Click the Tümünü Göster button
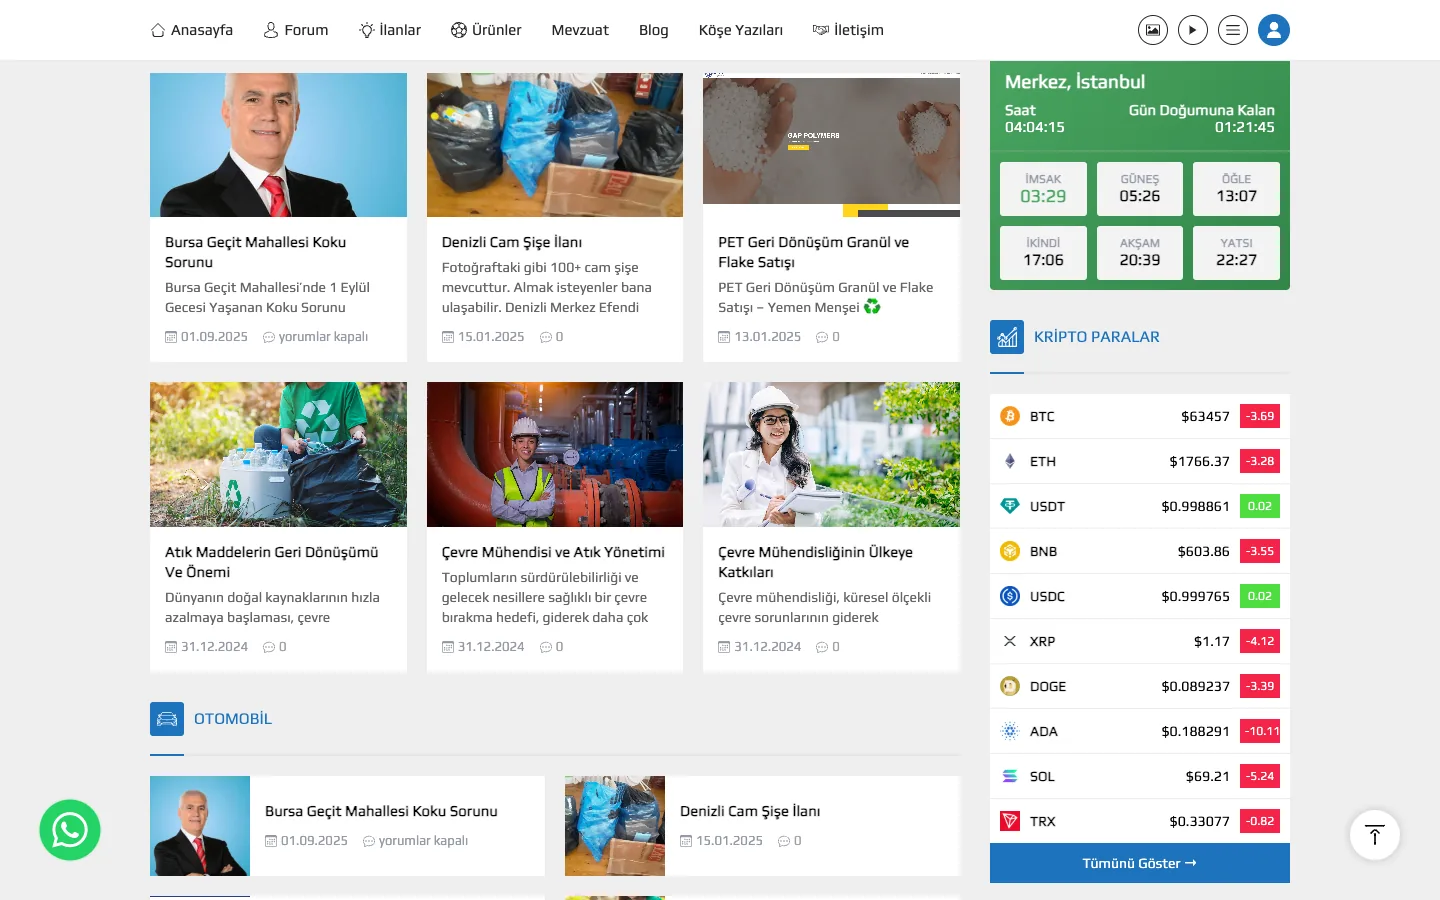Screen dimensions: 1440x900 click(1140, 863)
